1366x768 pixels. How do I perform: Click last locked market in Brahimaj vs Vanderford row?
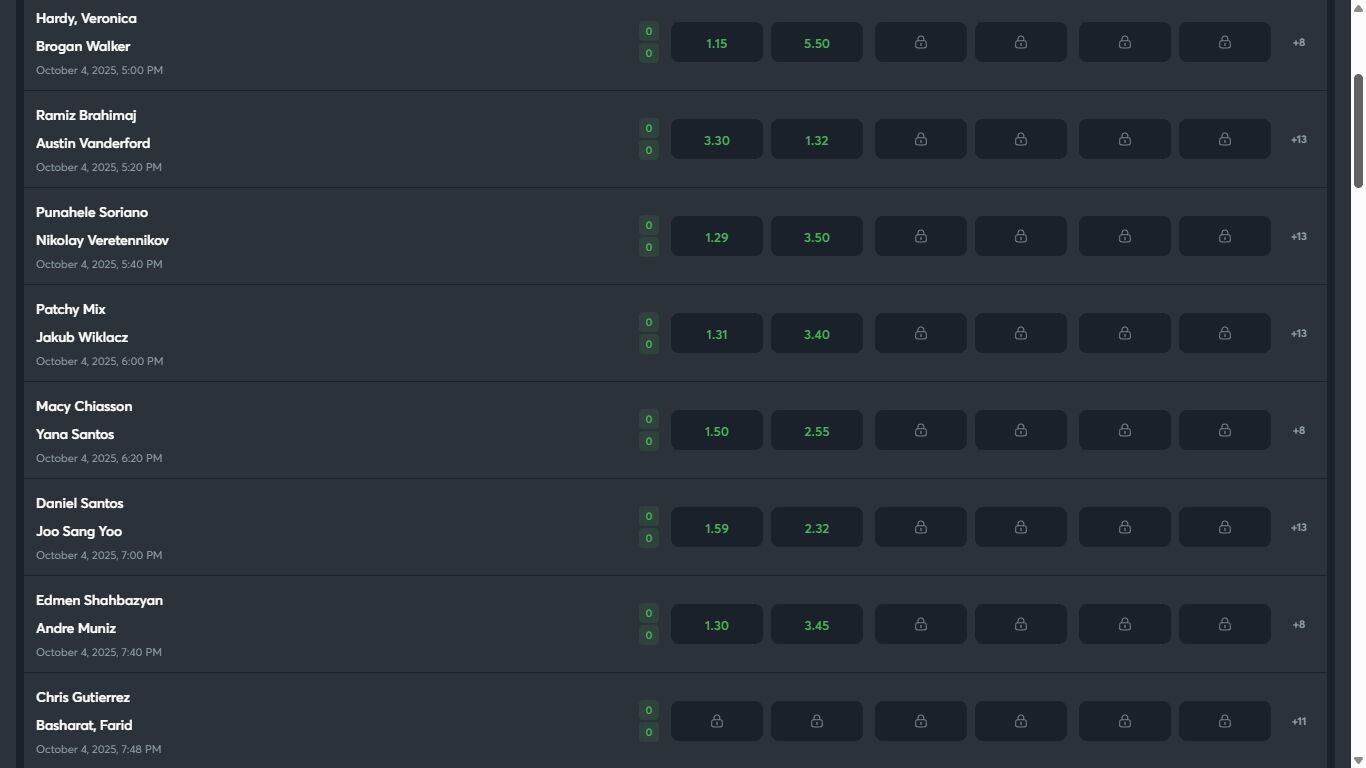click(x=1224, y=140)
